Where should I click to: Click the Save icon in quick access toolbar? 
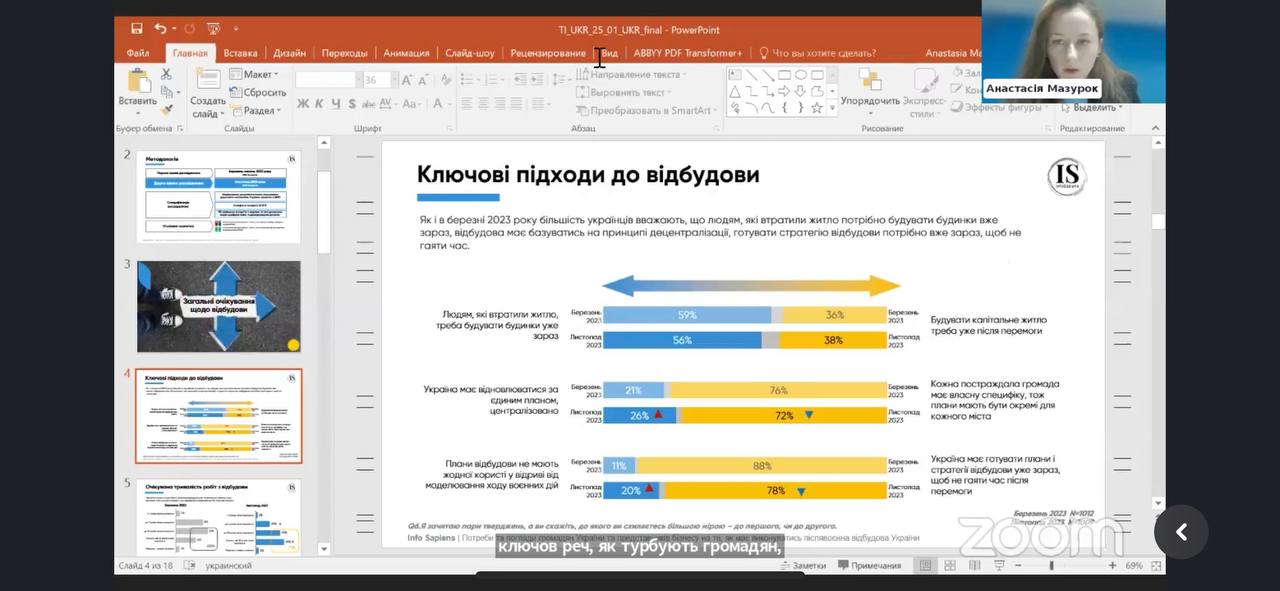tap(136, 29)
